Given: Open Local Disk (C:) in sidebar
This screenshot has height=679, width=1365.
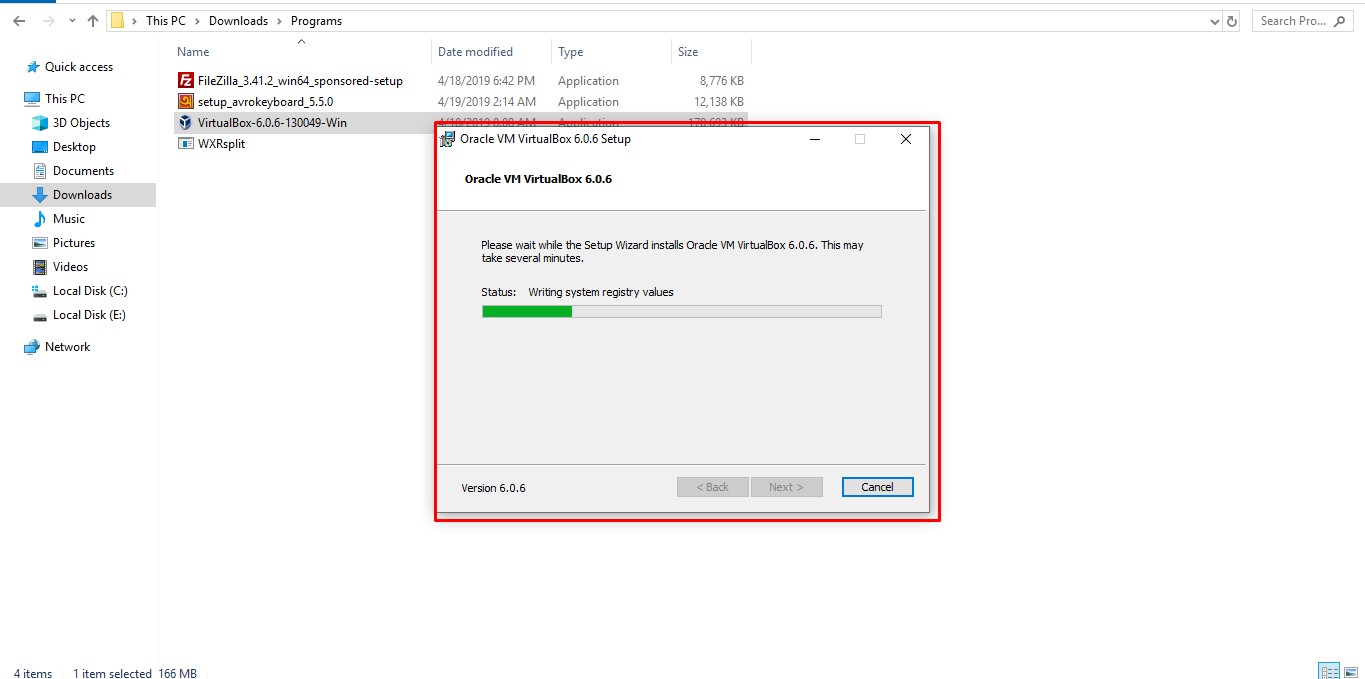Looking at the screenshot, I should (90, 291).
